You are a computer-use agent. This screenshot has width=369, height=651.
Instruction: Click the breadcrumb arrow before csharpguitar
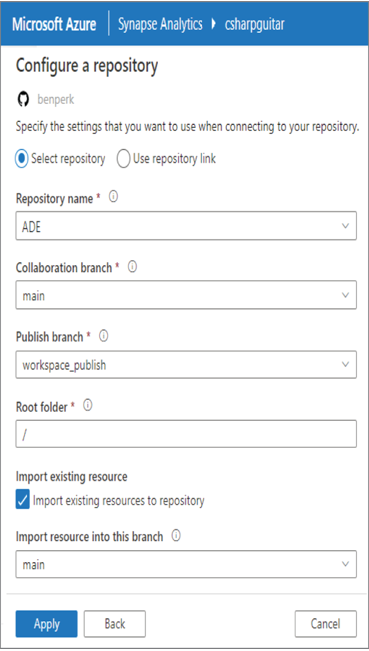pyautogui.click(x=214, y=24)
